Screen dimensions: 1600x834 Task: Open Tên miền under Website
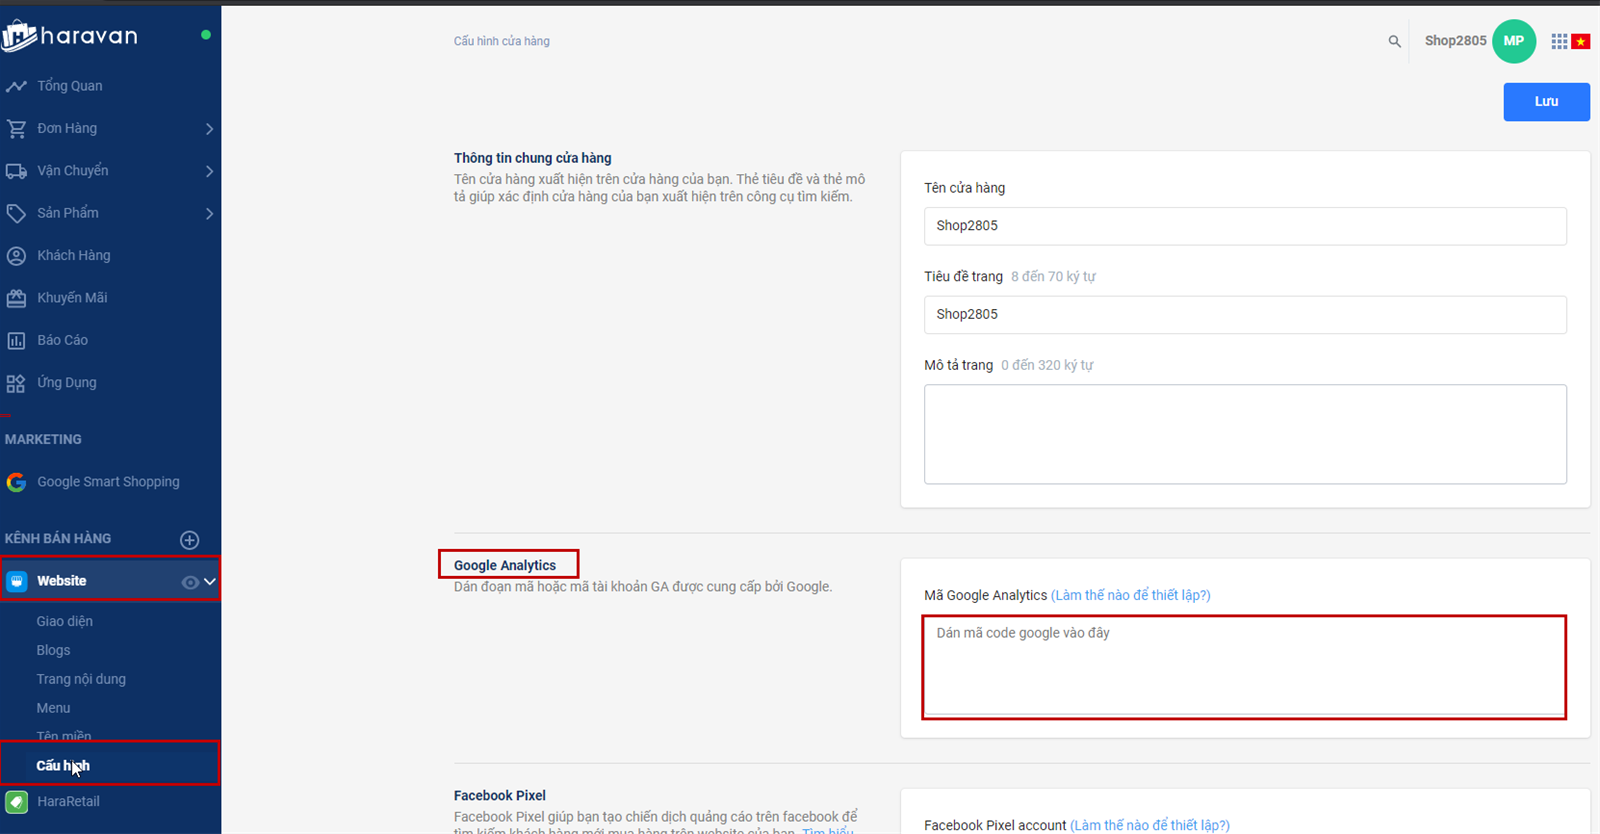tap(64, 736)
